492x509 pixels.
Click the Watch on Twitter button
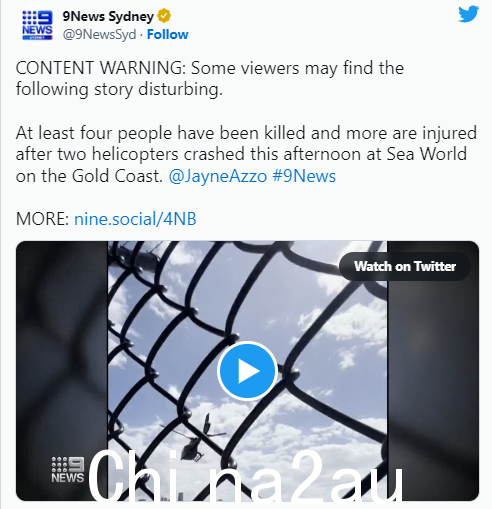405,266
